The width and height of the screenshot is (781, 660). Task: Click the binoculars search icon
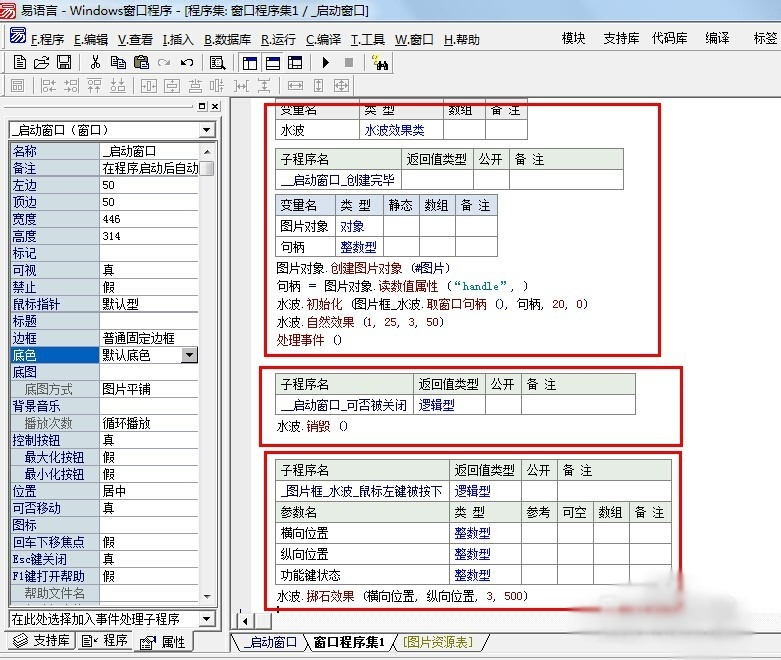point(380,62)
